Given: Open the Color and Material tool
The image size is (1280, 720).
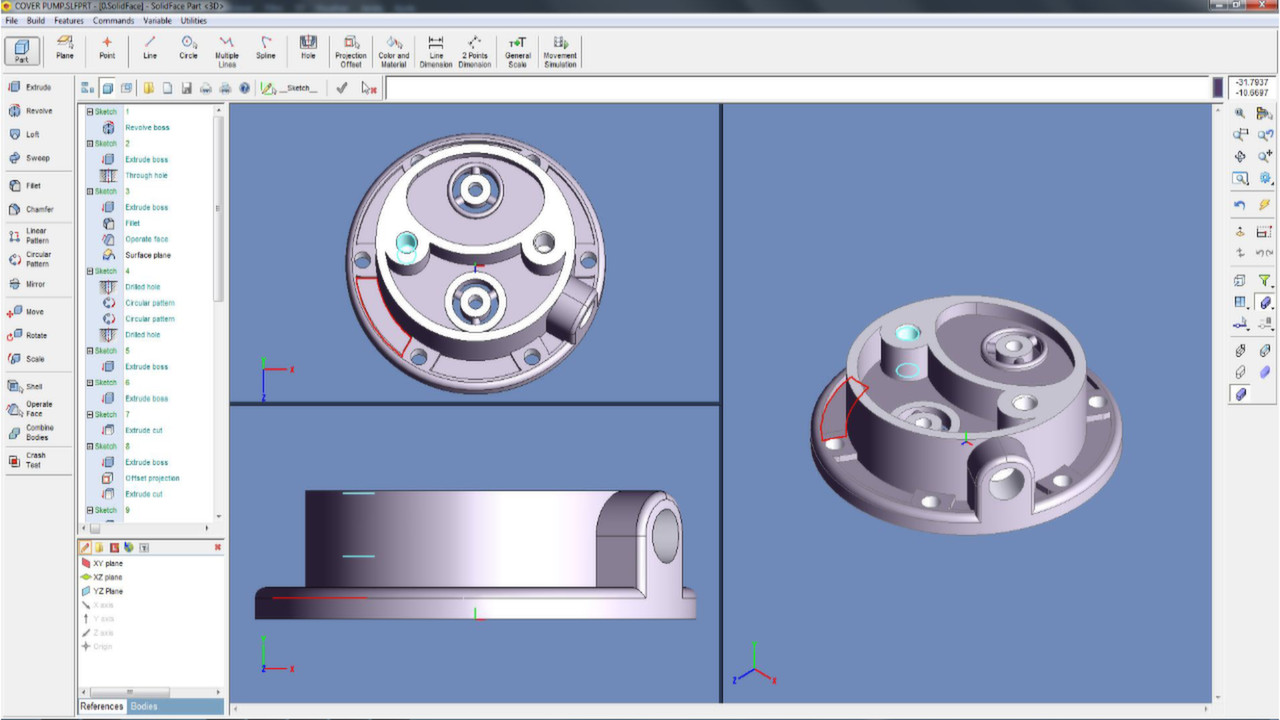Looking at the screenshot, I should point(393,48).
